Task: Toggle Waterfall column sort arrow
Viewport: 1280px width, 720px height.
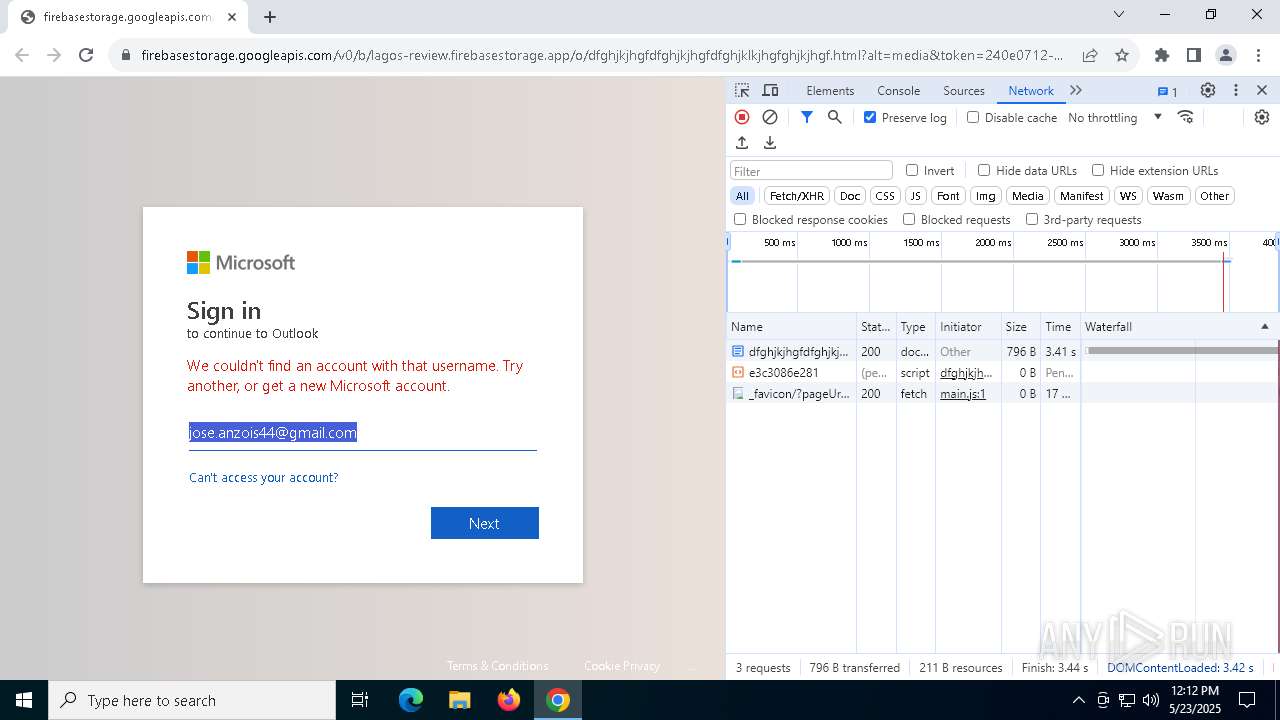Action: [x=1264, y=327]
